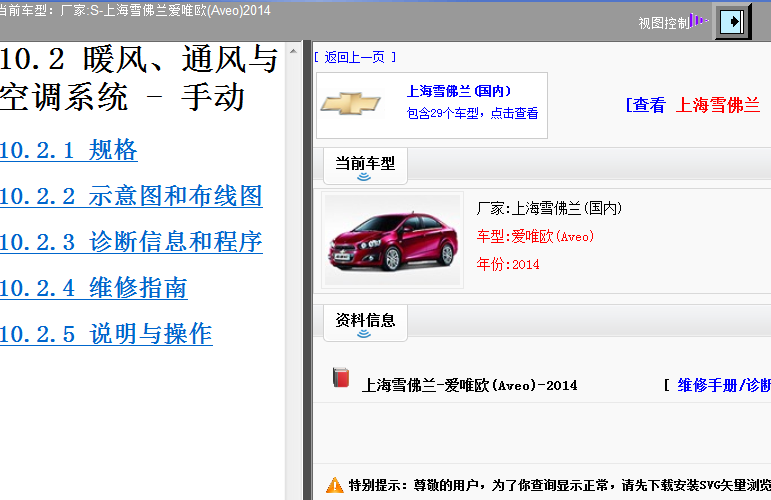771x500 pixels.
Task: Click the 特别提示 notice text
Action: (x=560, y=485)
